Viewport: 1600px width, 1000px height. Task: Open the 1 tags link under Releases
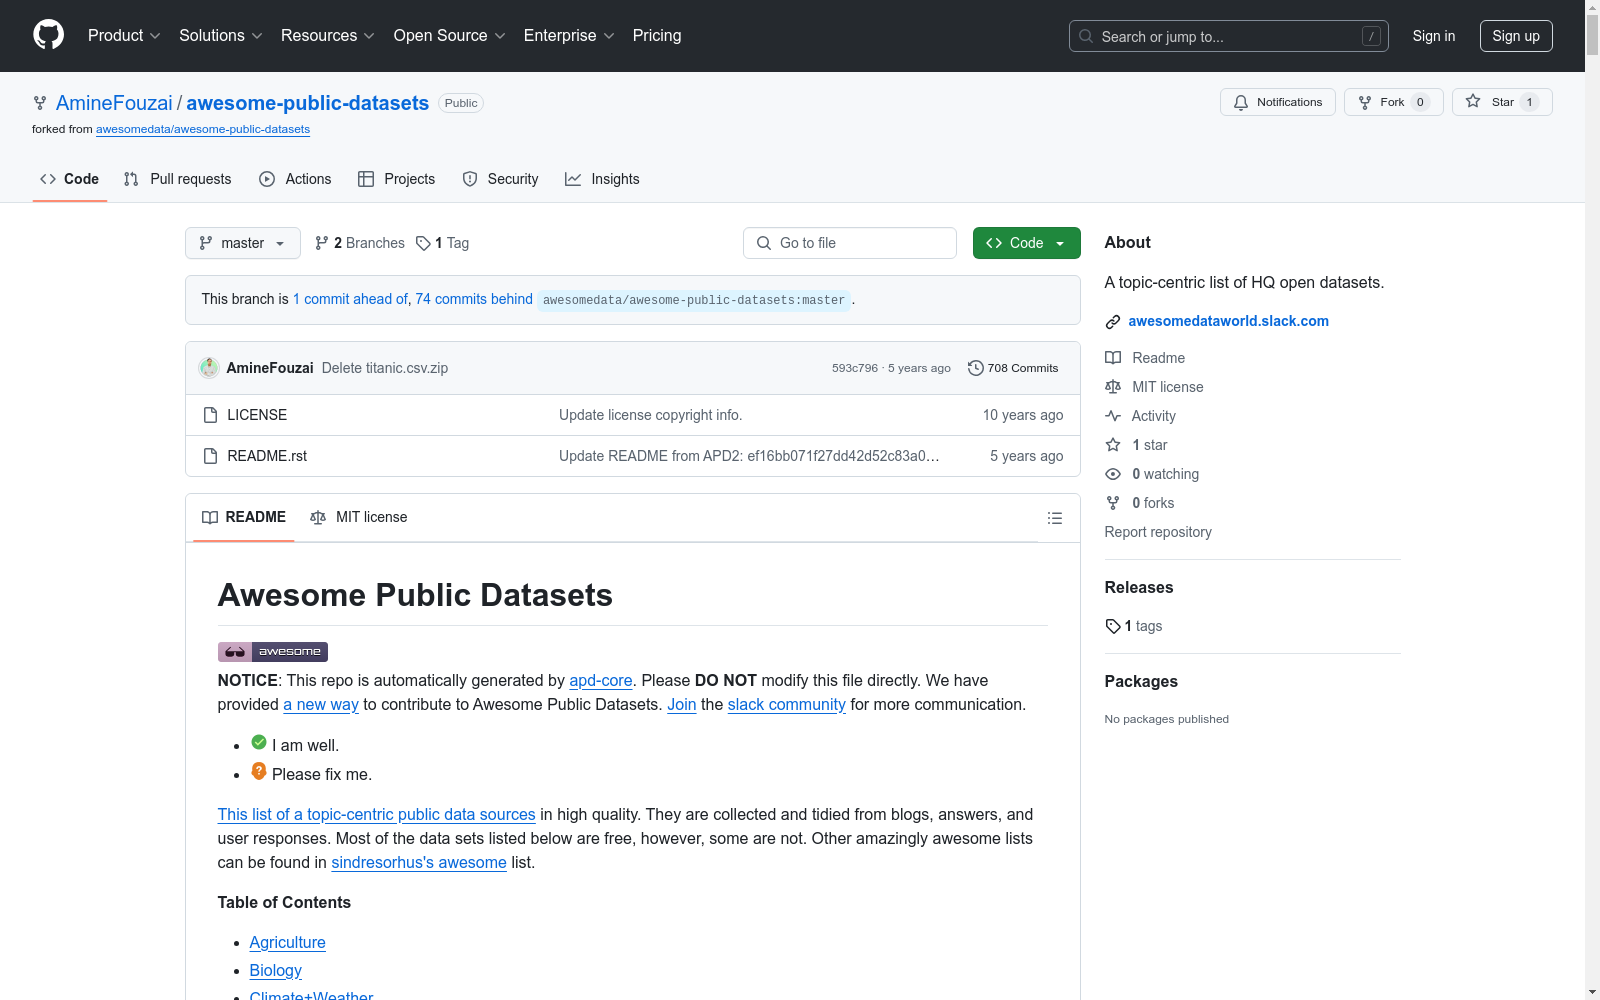[x=1134, y=626]
